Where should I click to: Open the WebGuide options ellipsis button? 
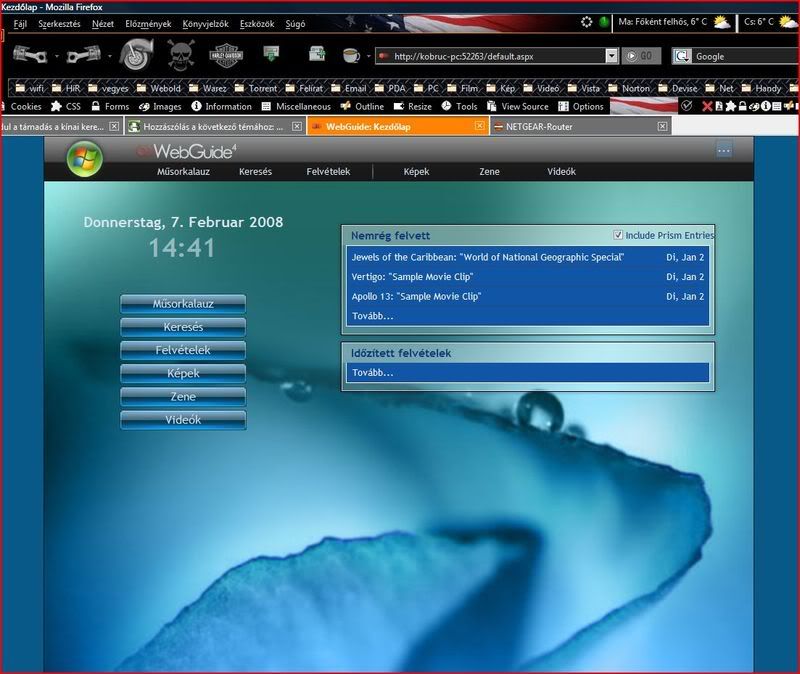pos(724,150)
